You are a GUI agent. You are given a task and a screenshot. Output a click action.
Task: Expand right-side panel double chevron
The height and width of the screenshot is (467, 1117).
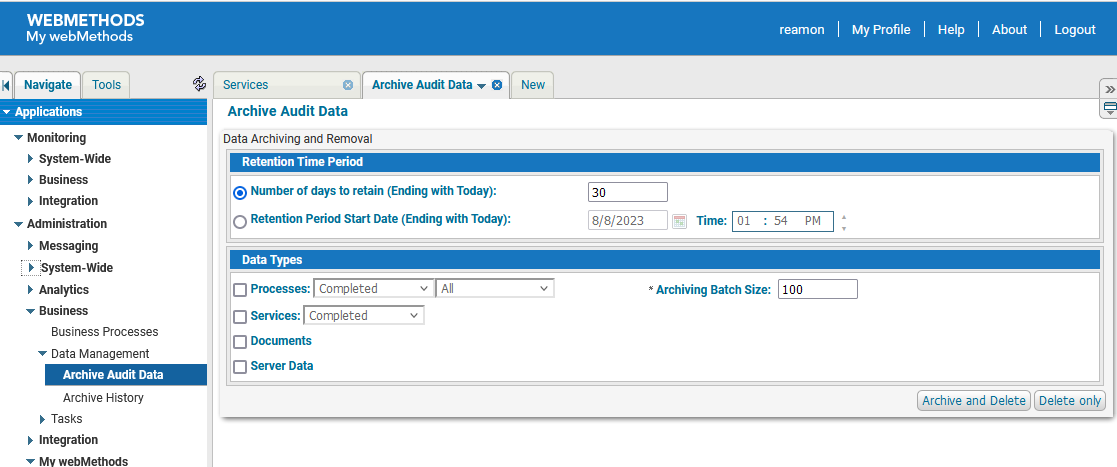pos(1109,89)
